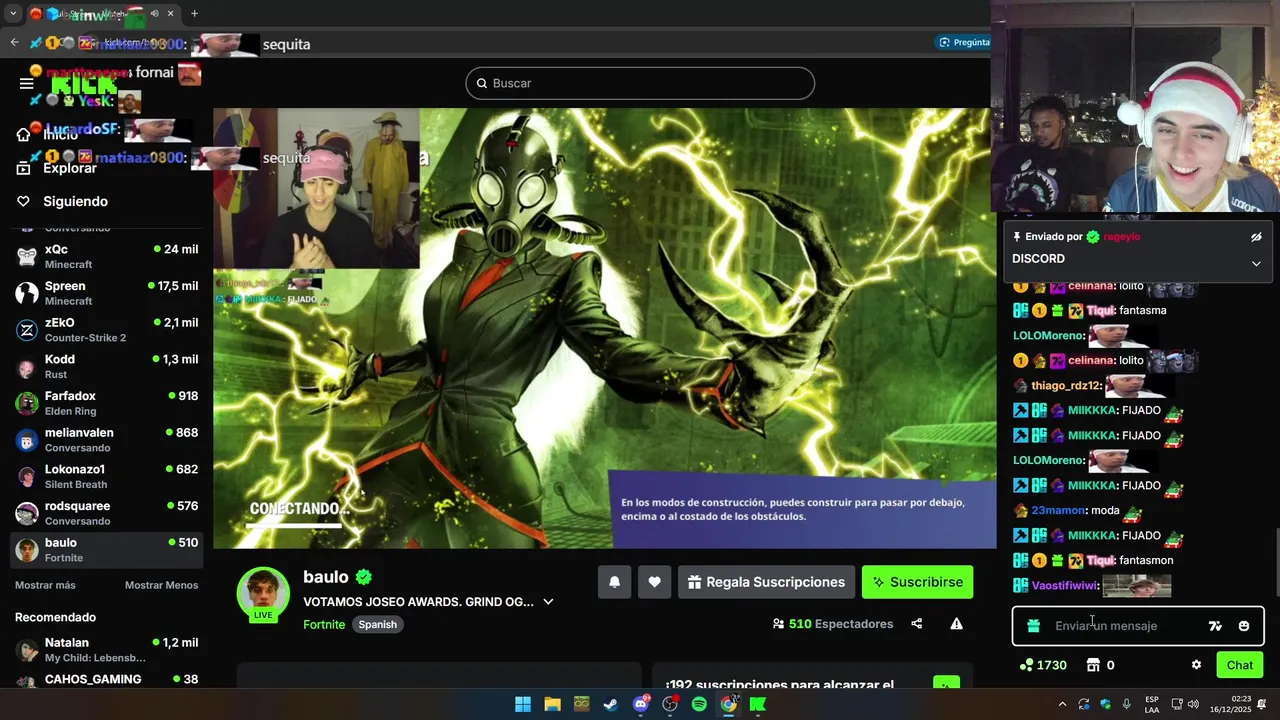Click the chat scrollbar thumb

pyautogui.click(x=1276, y=562)
